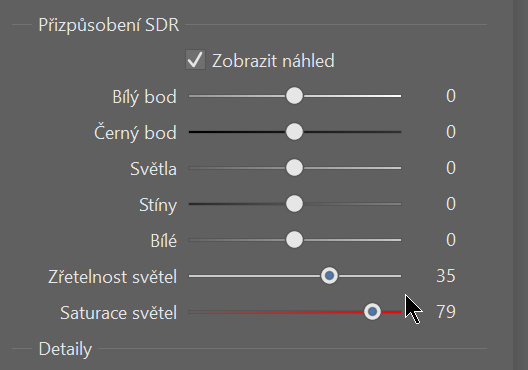This screenshot has width=528, height=370.
Task: Collapse the Přizpůsobení SDR section header
Action: click(109, 25)
